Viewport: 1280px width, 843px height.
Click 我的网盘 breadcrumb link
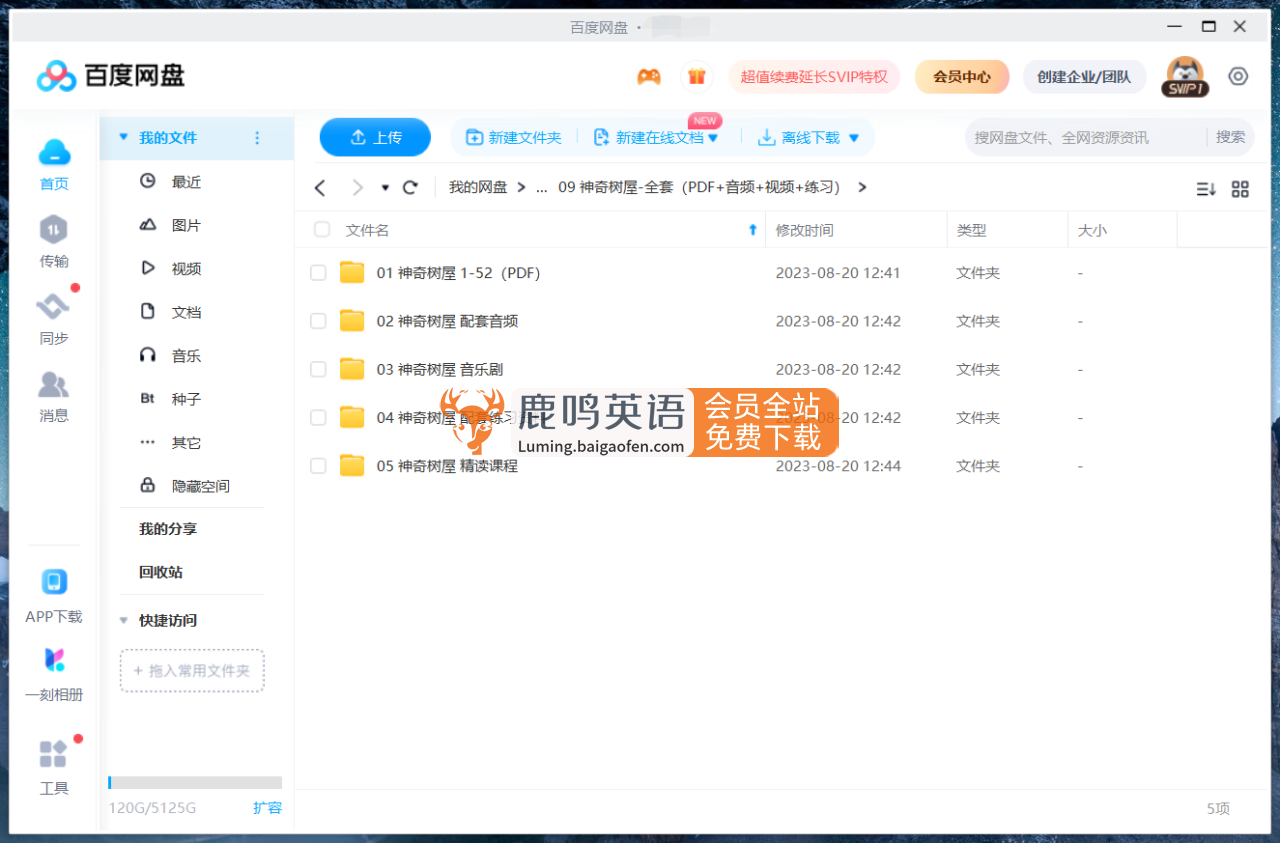(478, 187)
